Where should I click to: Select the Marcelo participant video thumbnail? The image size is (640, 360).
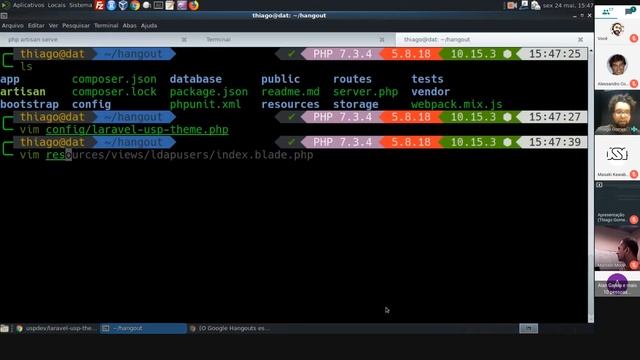tap(617, 248)
